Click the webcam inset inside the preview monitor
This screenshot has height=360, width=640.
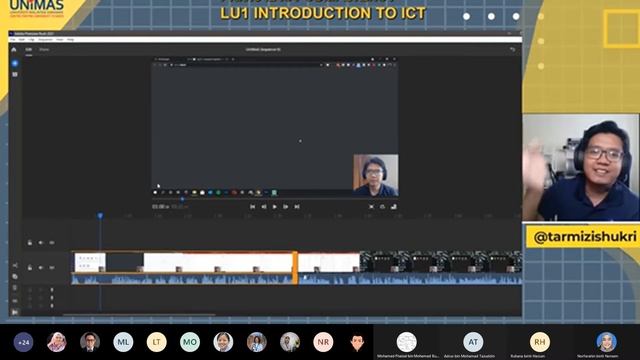[x=376, y=176]
